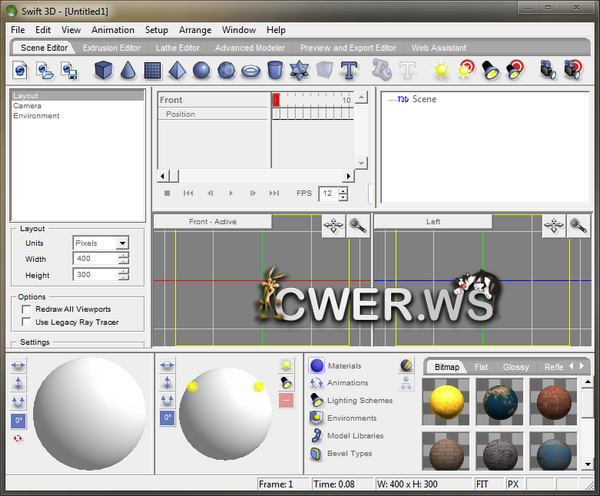The image size is (600, 496).
Task: Insert a torus primitive
Action: click(250, 70)
